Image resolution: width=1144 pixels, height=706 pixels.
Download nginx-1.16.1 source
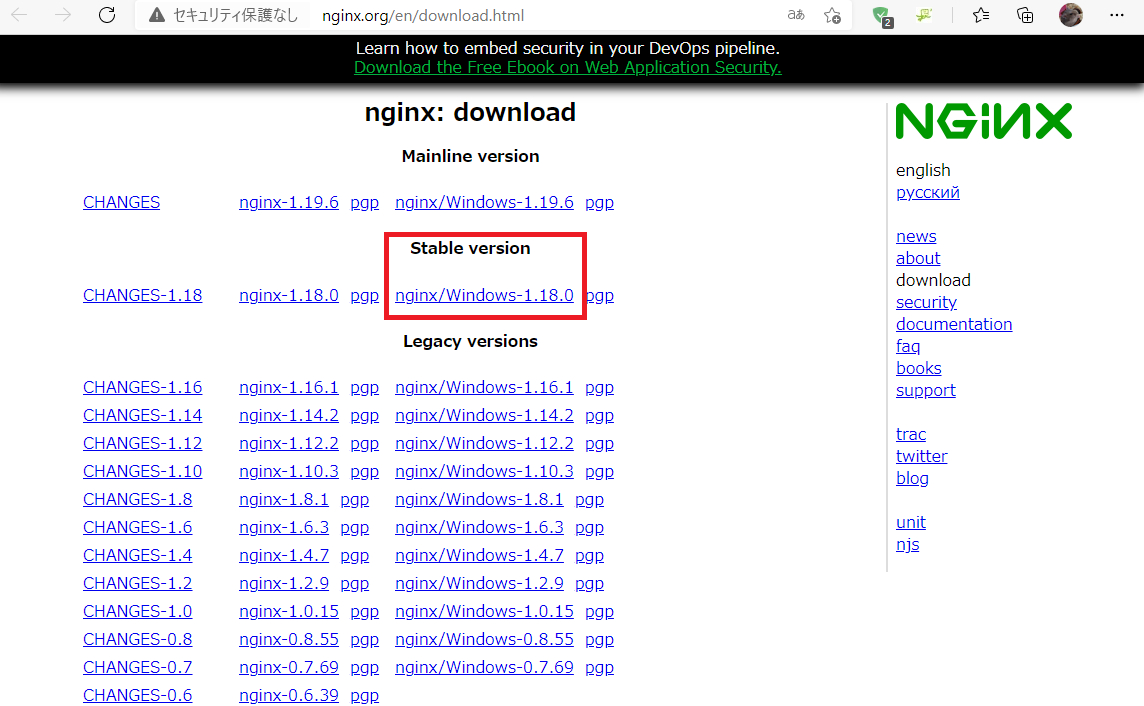(x=289, y=387)
